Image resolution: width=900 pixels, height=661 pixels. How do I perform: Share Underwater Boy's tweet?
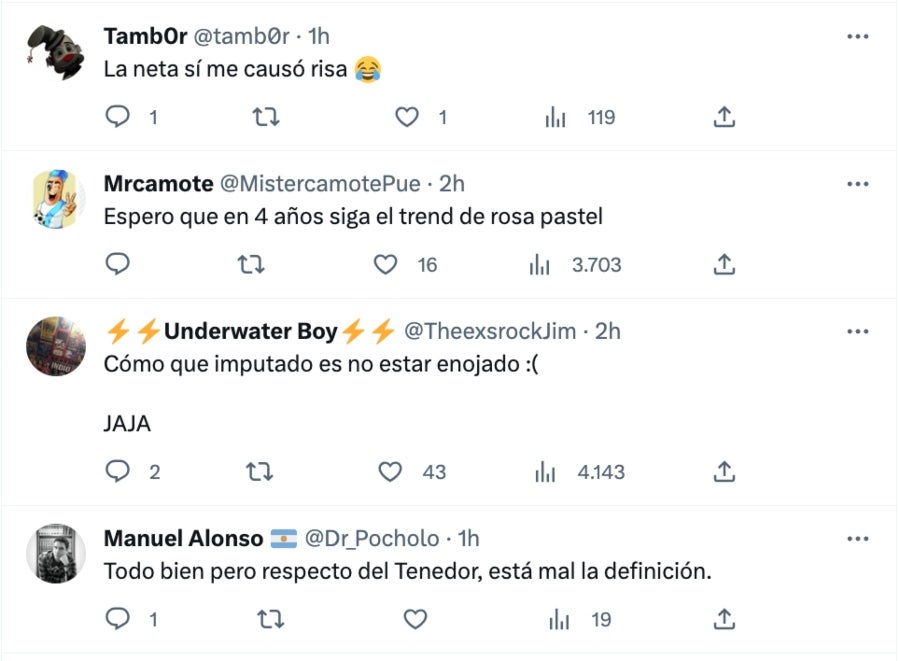(x=724, y=472)
